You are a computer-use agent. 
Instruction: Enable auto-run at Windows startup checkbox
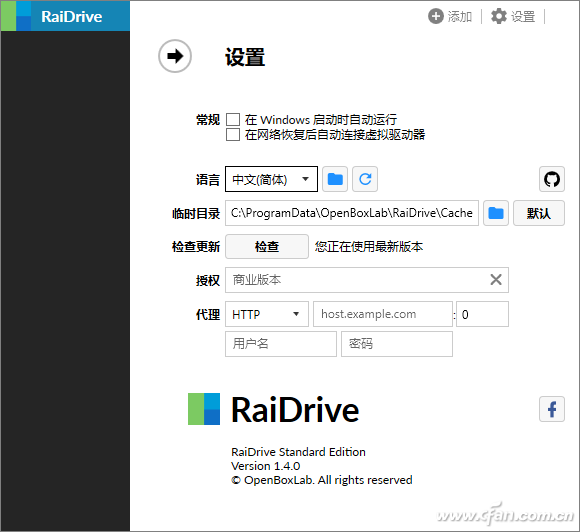pyautogui.click(x=233, y=120)
